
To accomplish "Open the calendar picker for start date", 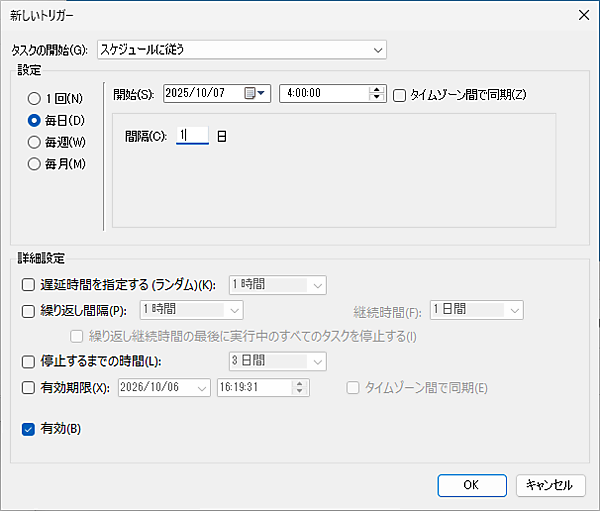I will [255, 93].
